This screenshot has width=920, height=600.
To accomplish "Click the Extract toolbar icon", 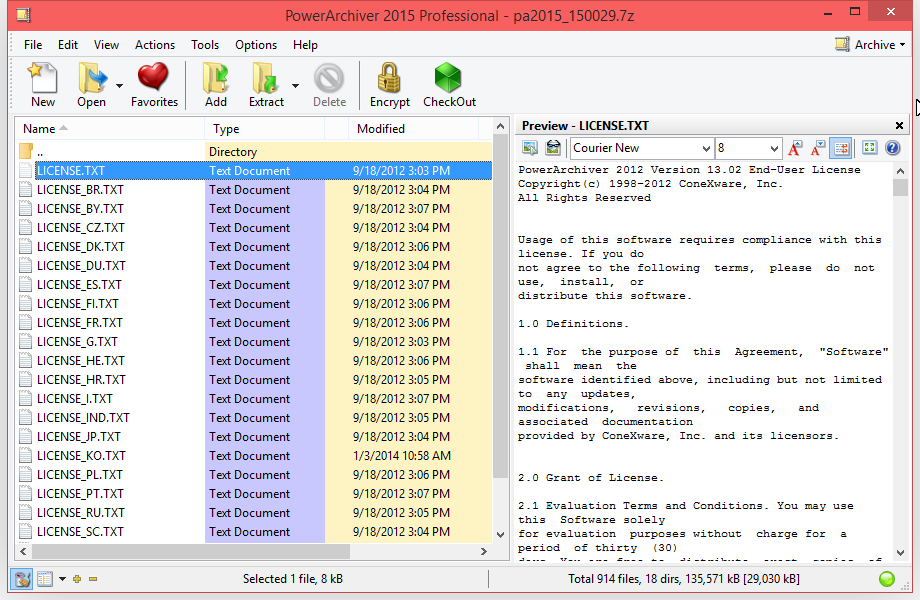I will [x=265, y=78].
